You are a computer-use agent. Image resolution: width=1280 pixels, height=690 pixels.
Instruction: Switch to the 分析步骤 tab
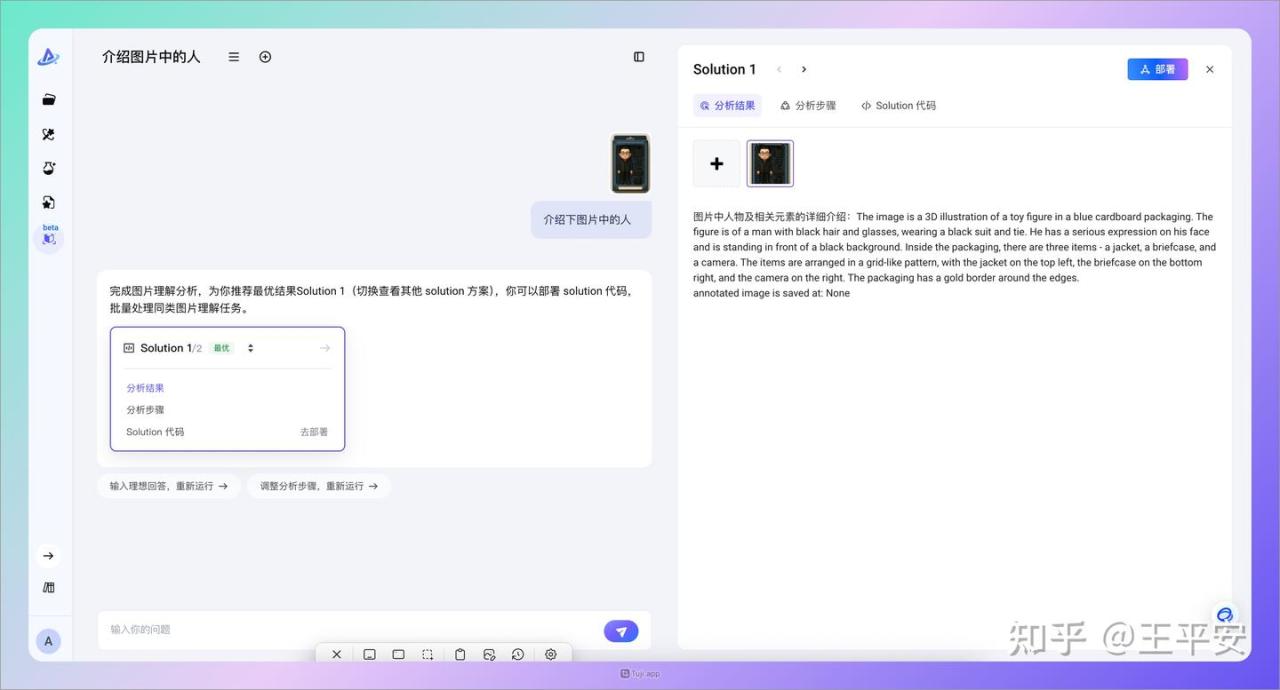808,105
